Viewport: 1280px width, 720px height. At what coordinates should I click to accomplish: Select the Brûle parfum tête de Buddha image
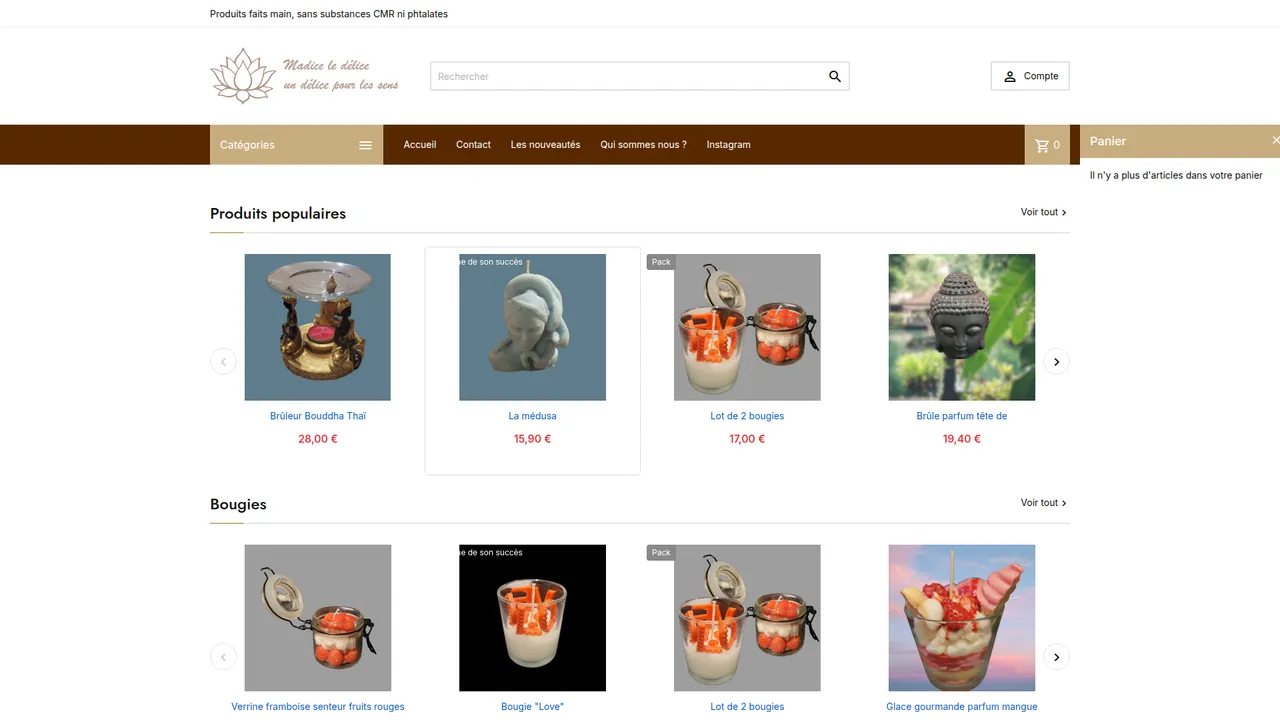click(962, 327)
